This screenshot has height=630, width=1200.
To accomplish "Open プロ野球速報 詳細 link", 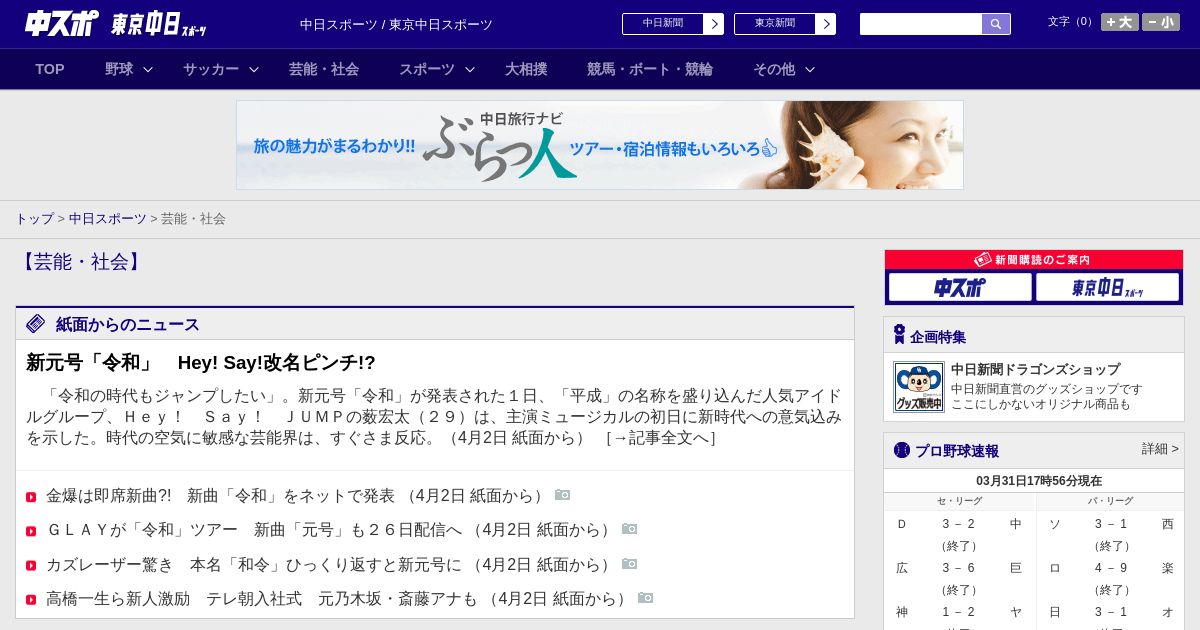I will [1160, 449].
